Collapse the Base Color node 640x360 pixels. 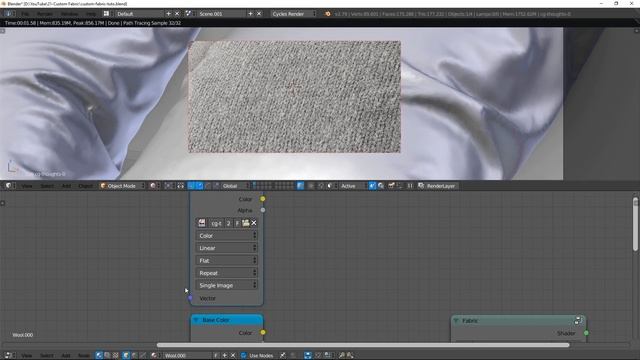(196, 320)
